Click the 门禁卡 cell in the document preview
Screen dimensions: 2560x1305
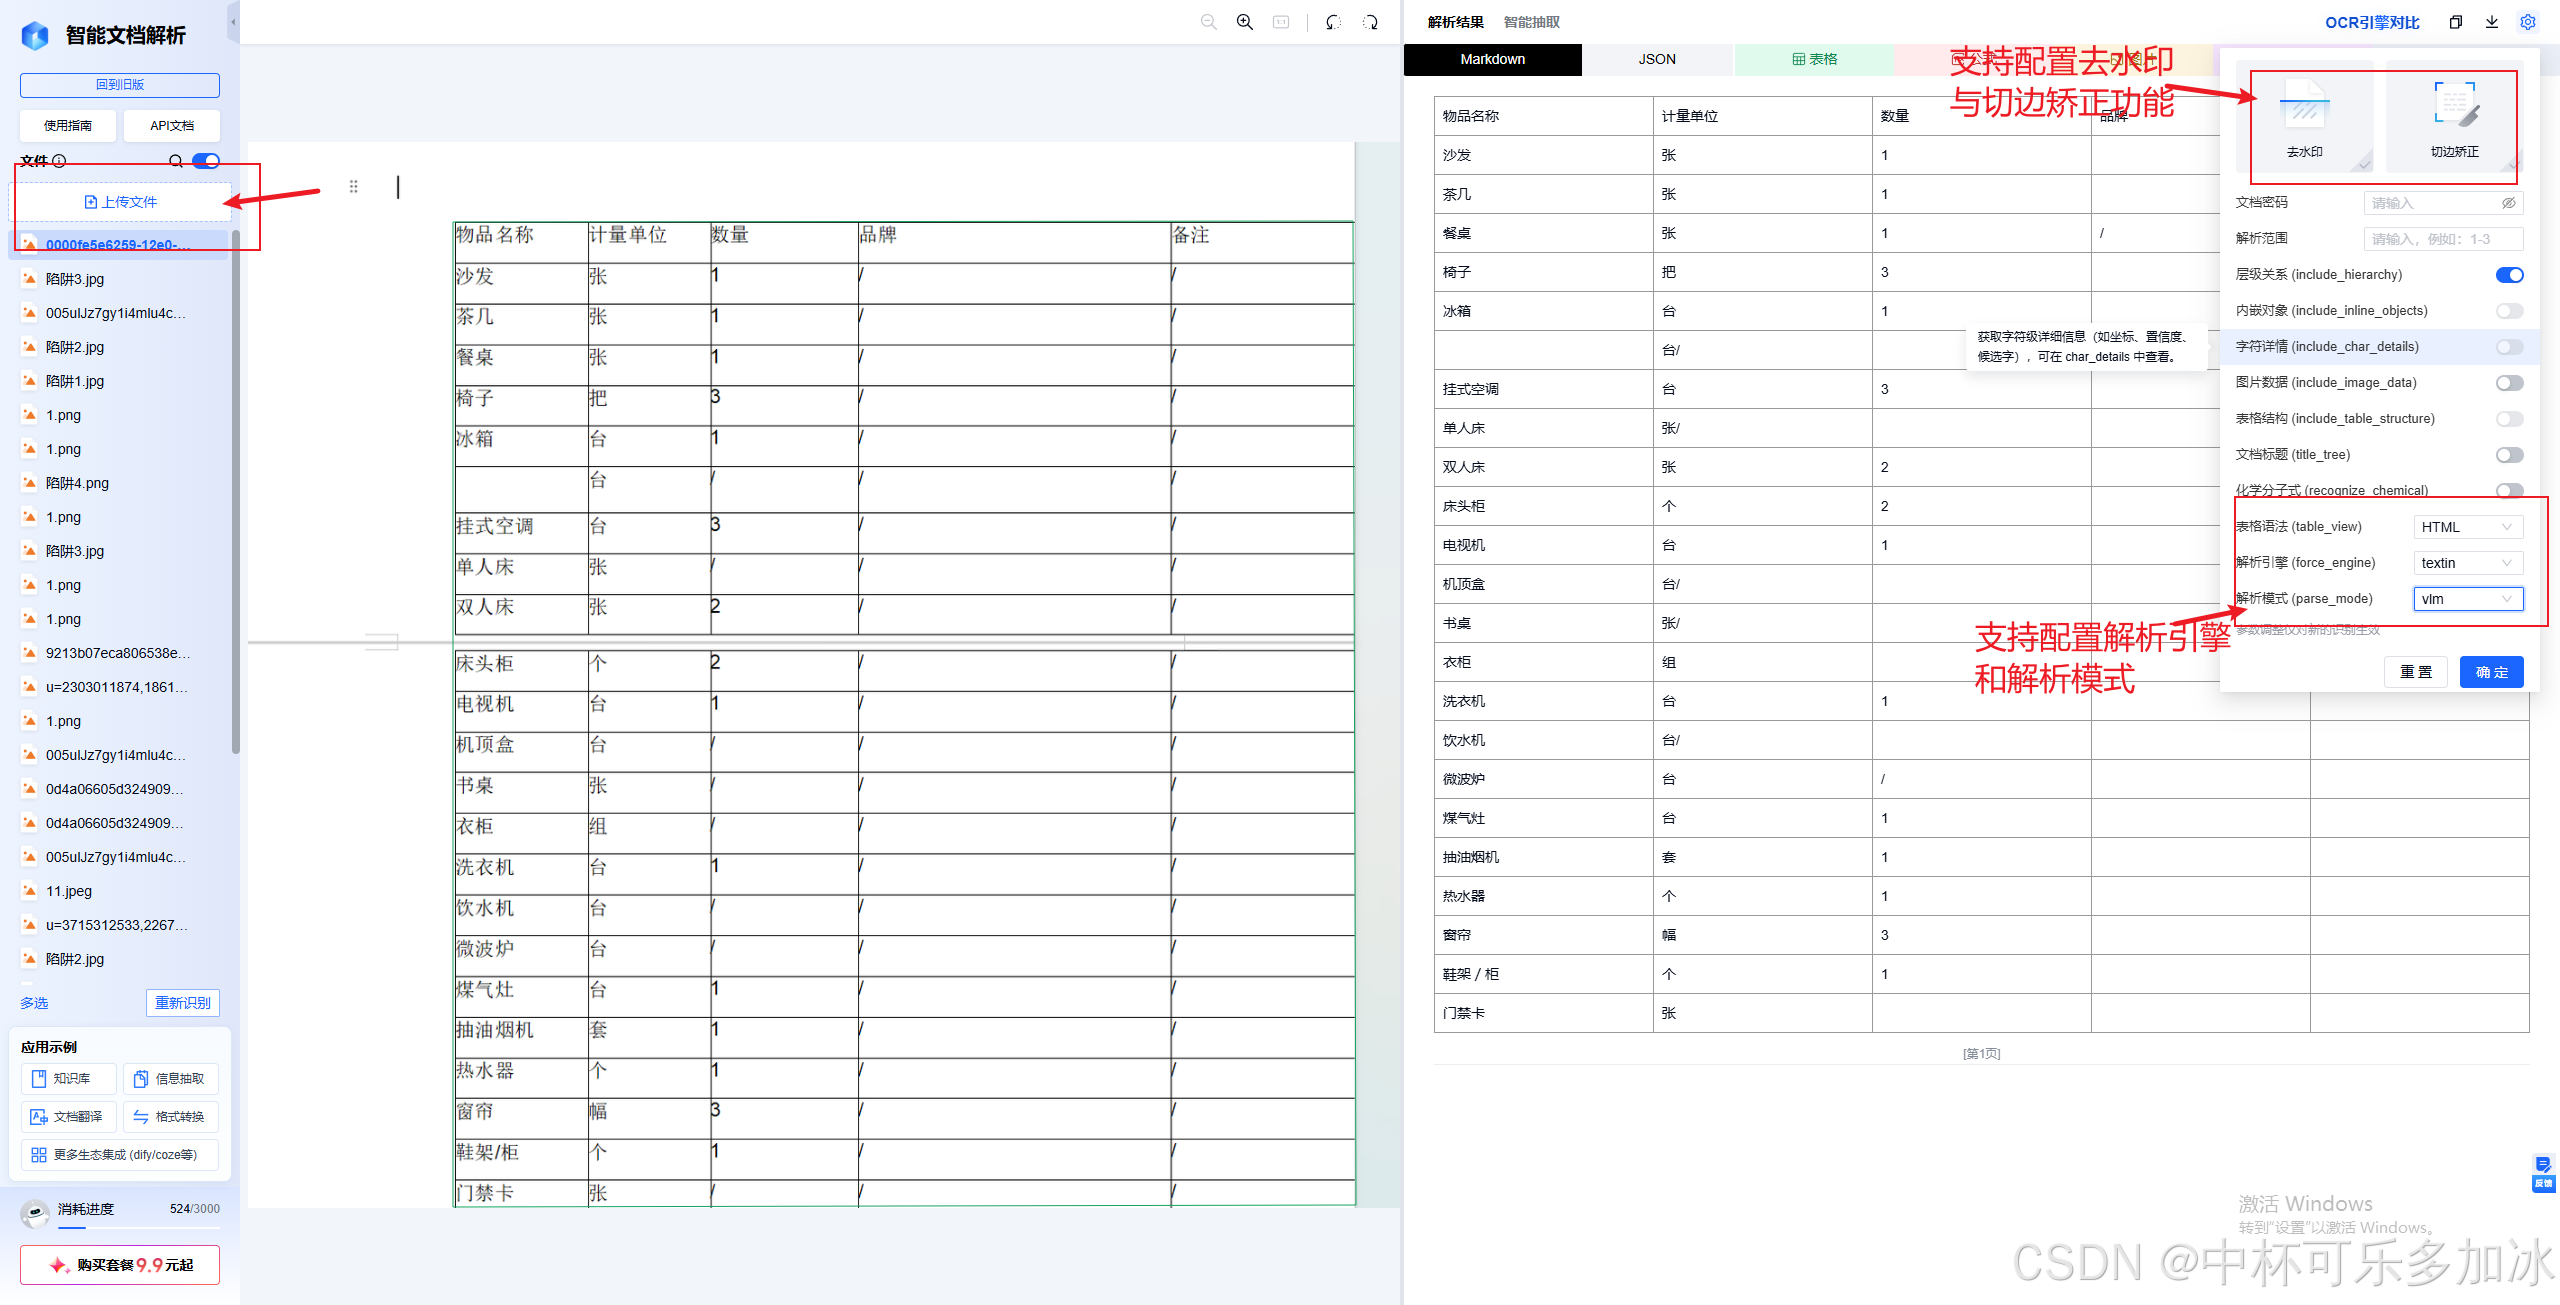point(520,1193)
